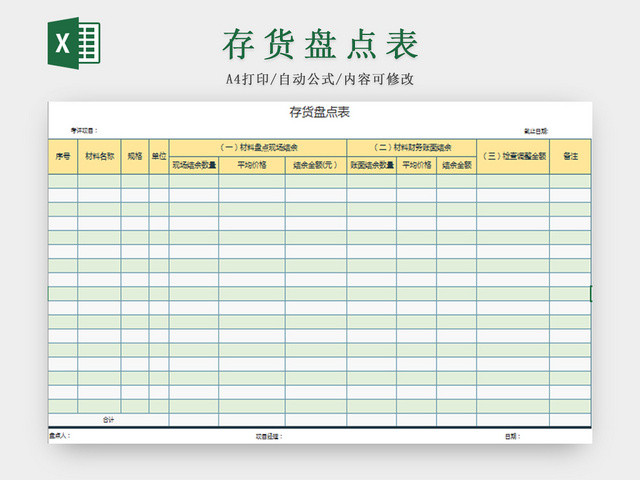
Task: Click the 日期 label at bottom right
Action: click(513, 436)
